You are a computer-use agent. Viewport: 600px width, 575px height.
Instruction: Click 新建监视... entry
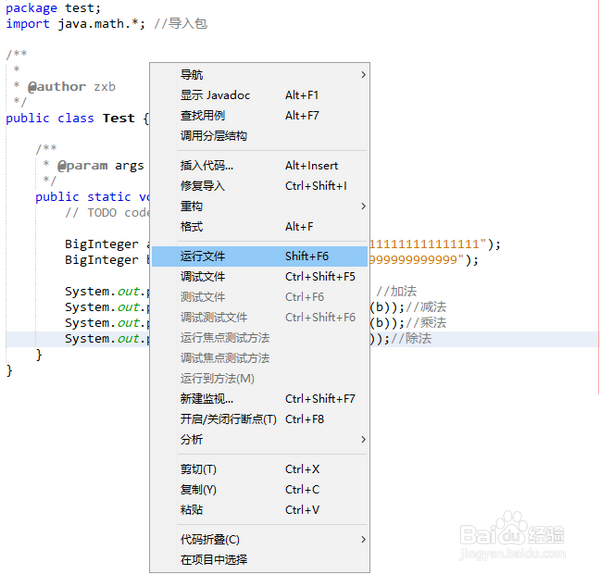coord(260,399)
